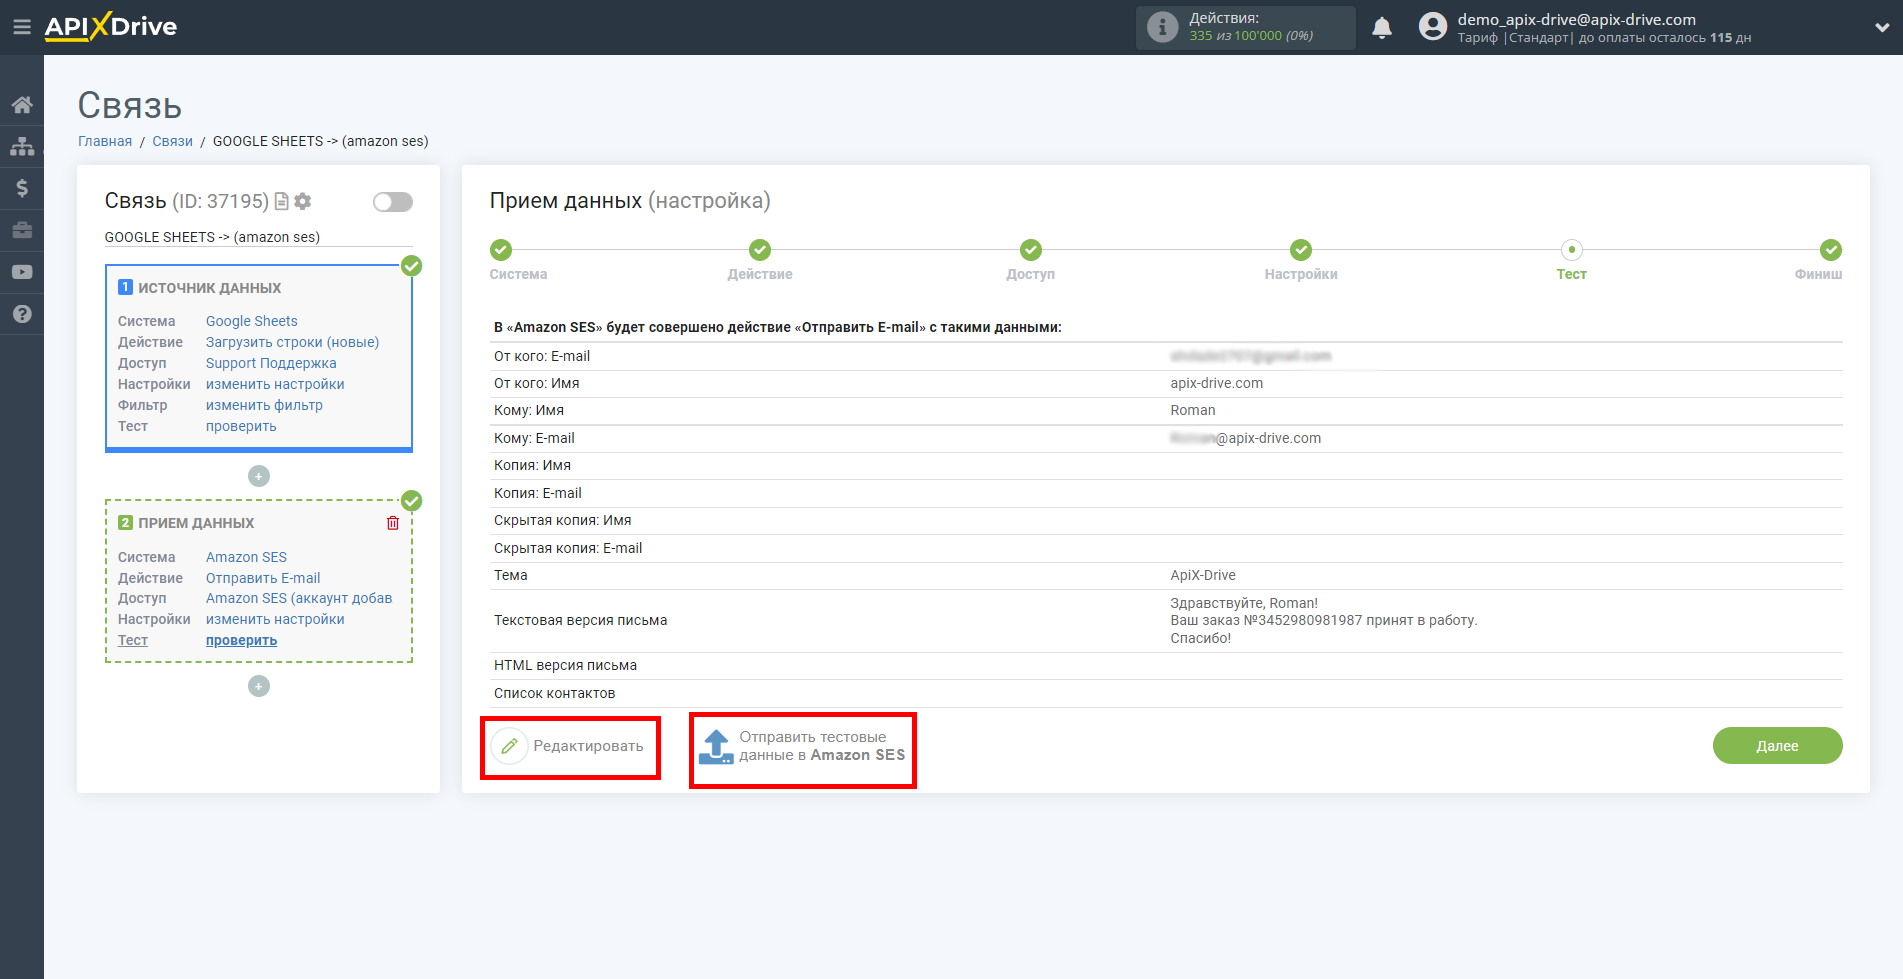
Task: Click the HTML версия письма row
Action: [1166, 666]
